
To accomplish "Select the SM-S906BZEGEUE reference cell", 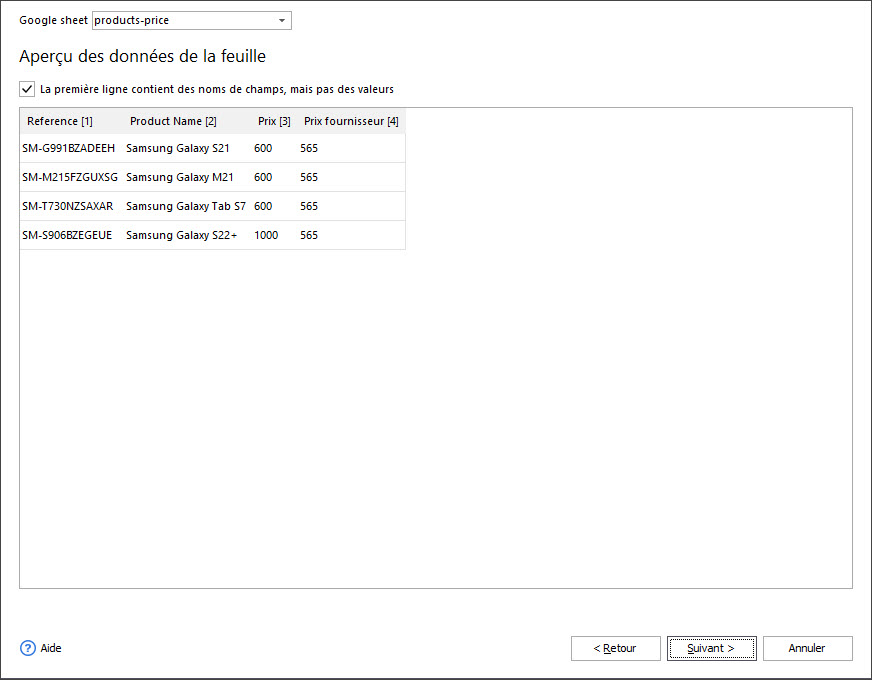I will coord(67,235).
